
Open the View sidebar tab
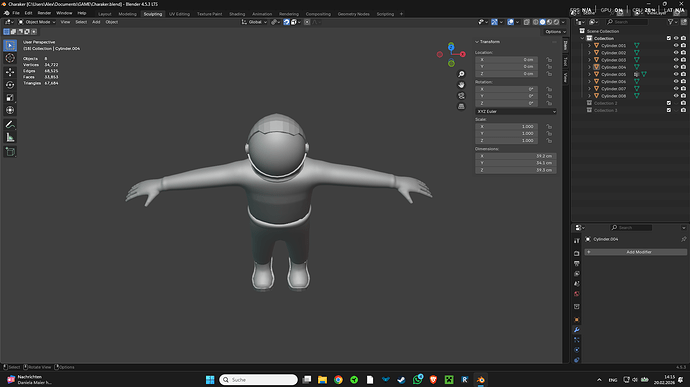pos(565,77)
